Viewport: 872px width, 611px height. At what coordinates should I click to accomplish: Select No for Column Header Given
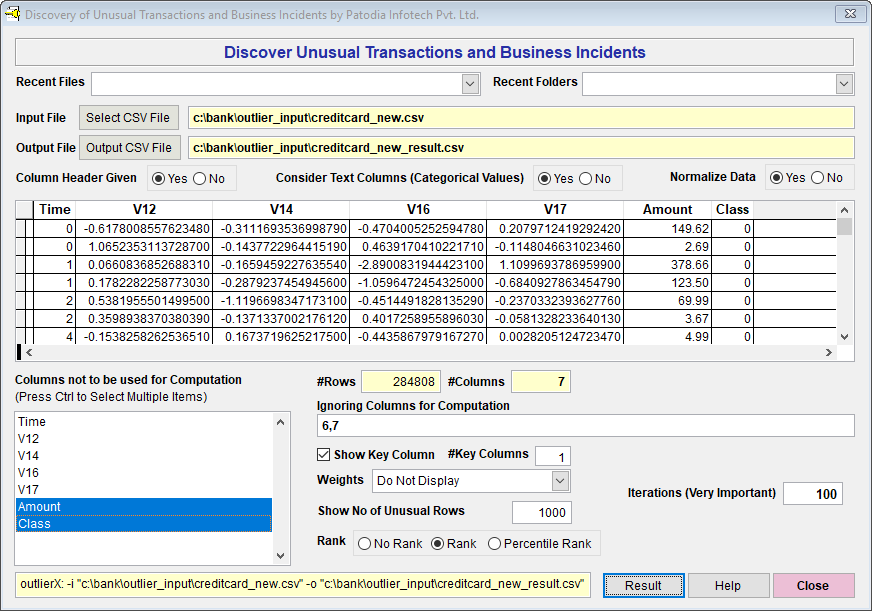coord(199,179)
